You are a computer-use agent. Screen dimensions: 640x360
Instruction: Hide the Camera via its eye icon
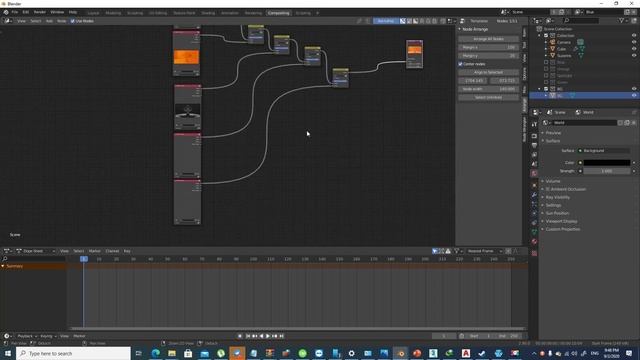point(634,42)
